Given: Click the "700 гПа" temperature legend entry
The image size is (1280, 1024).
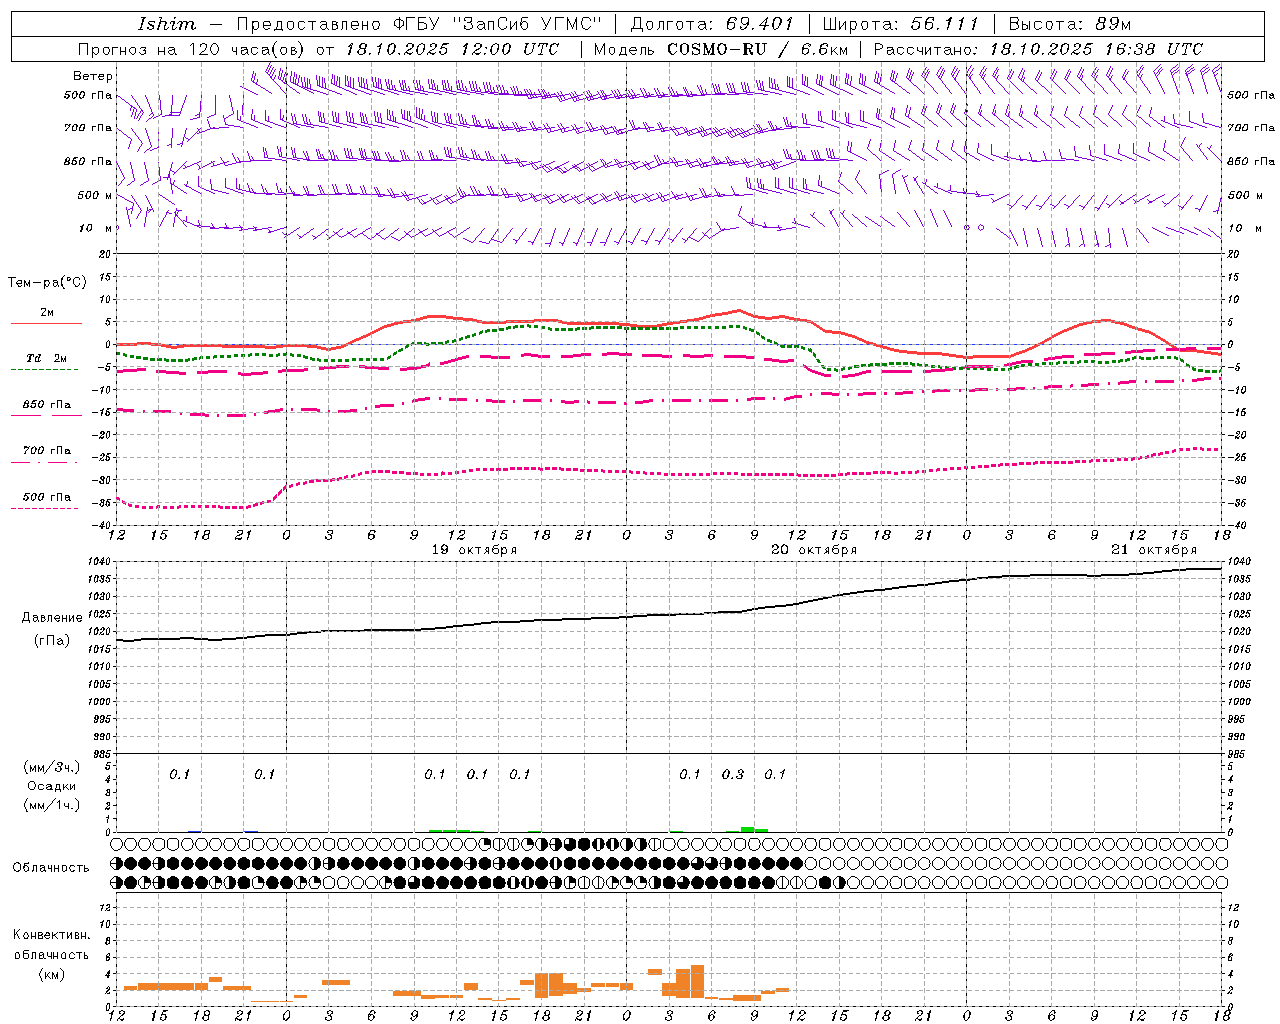Looking at the screenshot, I should [x=47, y=451].
